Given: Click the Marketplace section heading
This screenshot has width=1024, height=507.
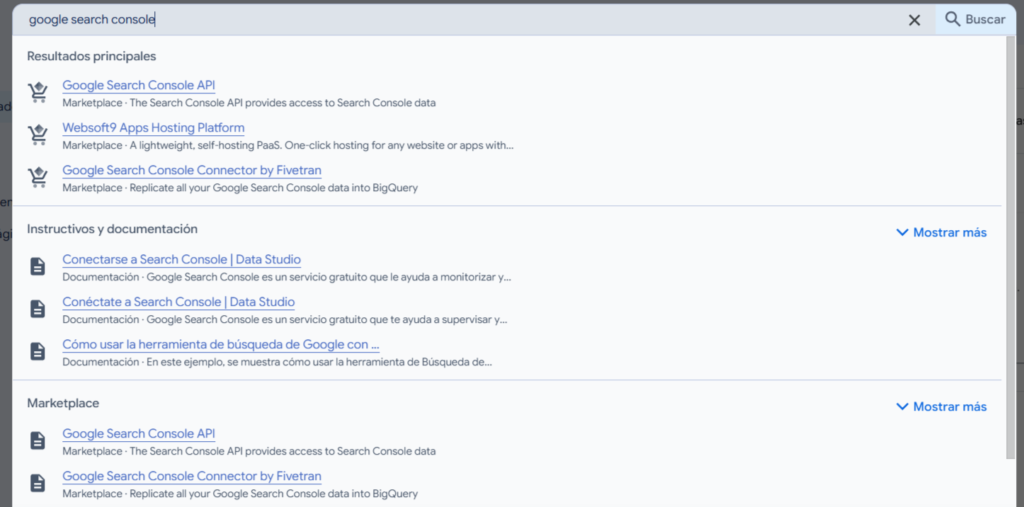Looking at the screenshot, I should pos(63,404).
